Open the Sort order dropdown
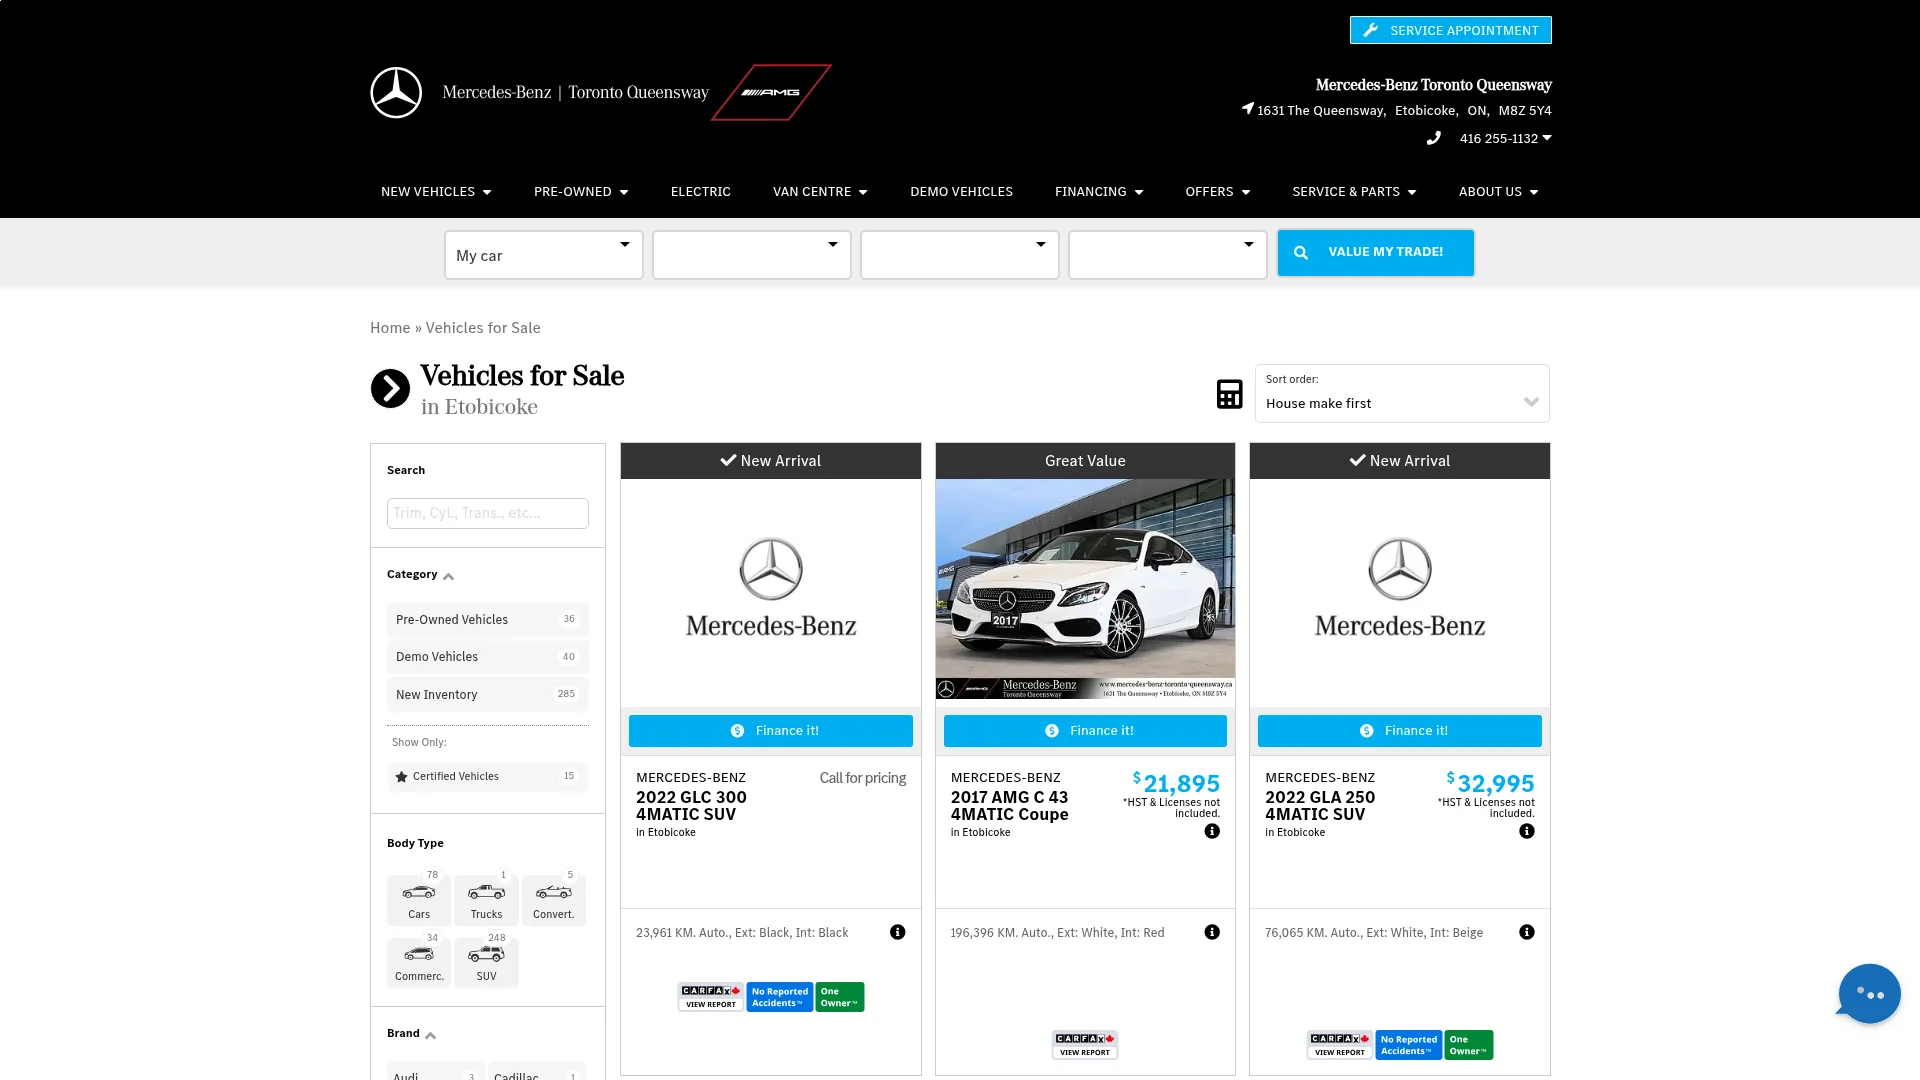Viewport: 1920px width, 1080px height. [1402, 393]
